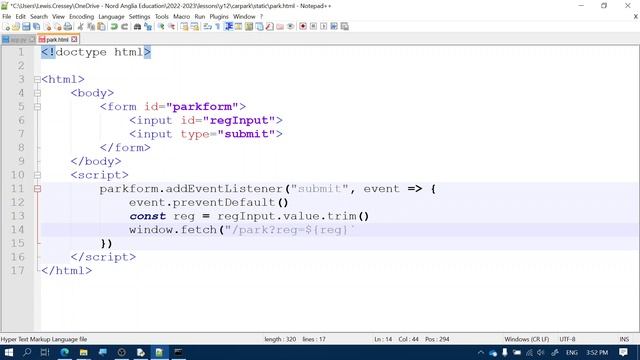Click line number 14 in the margin
The width and height of the screenshot is (640, 360).
tap(18, 230)
